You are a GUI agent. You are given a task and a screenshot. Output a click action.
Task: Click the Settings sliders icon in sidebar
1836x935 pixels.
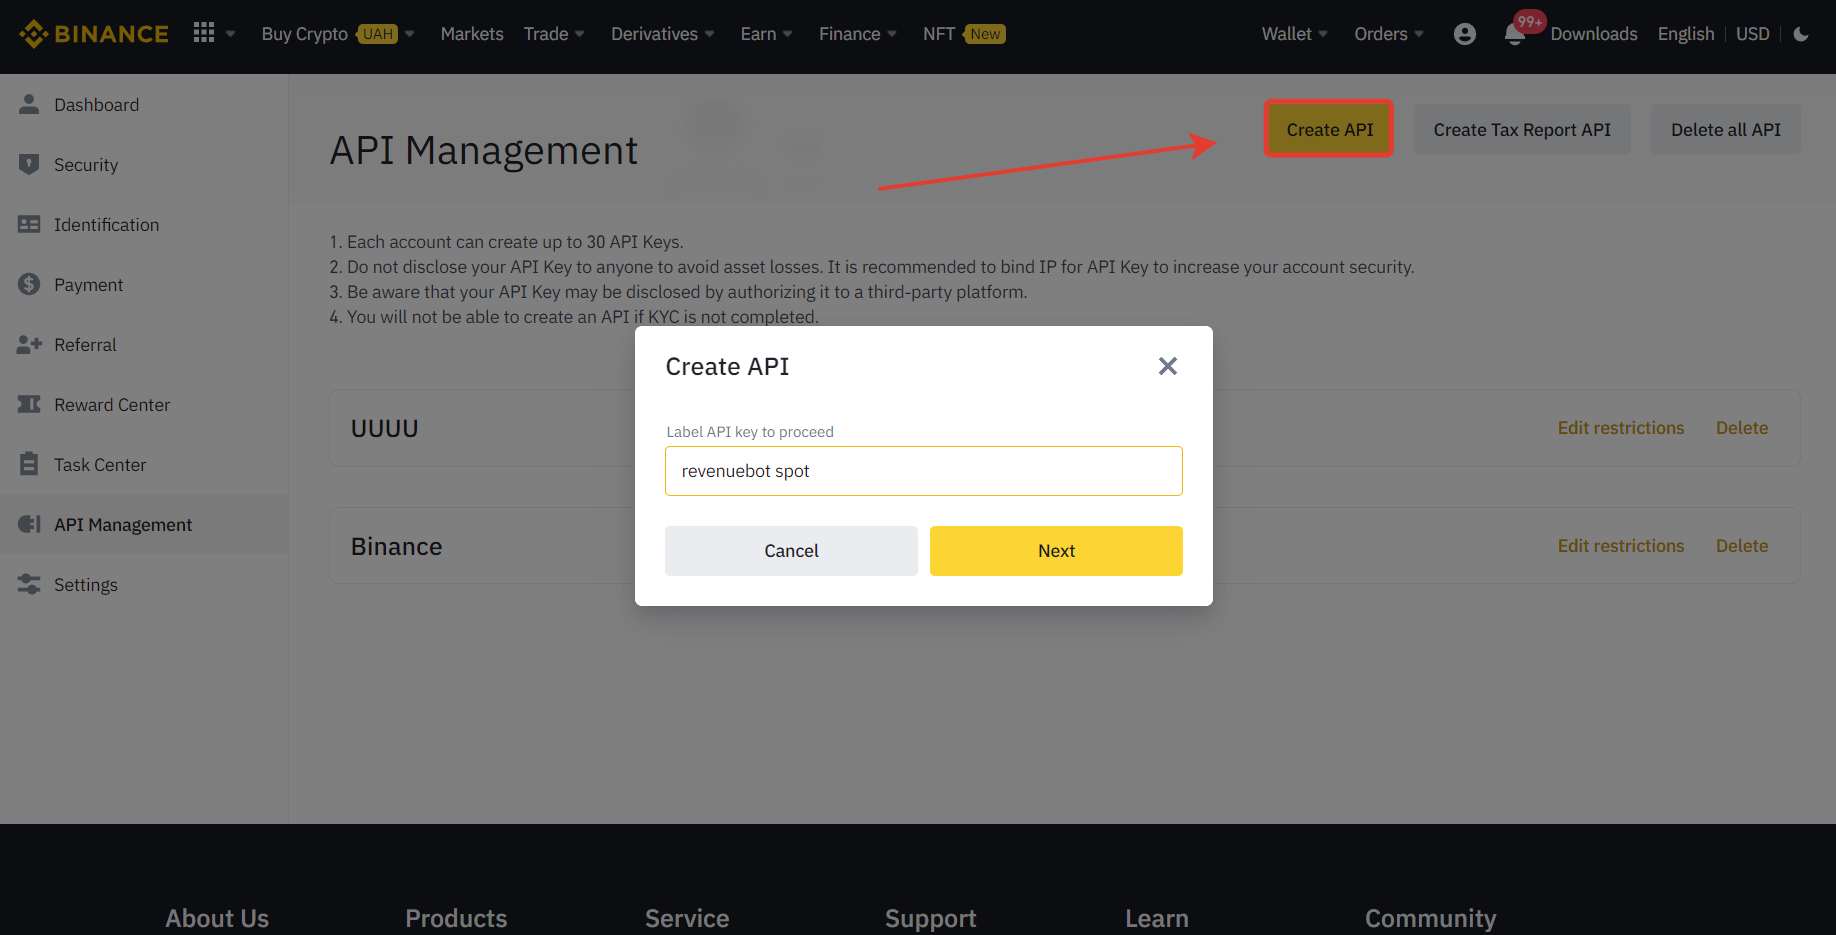(x=29, y=584)
